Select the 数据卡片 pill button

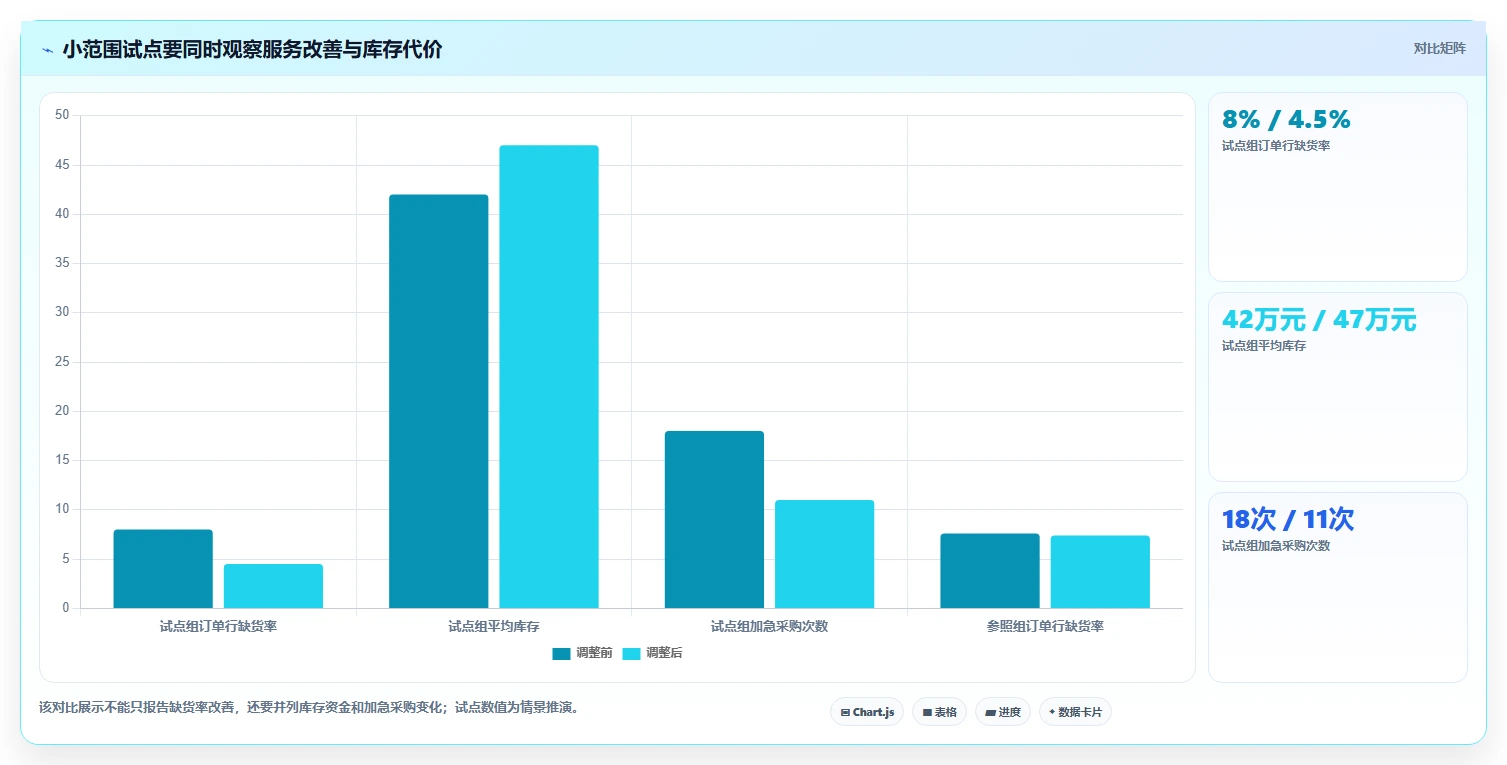click(x=1075, y=712)
